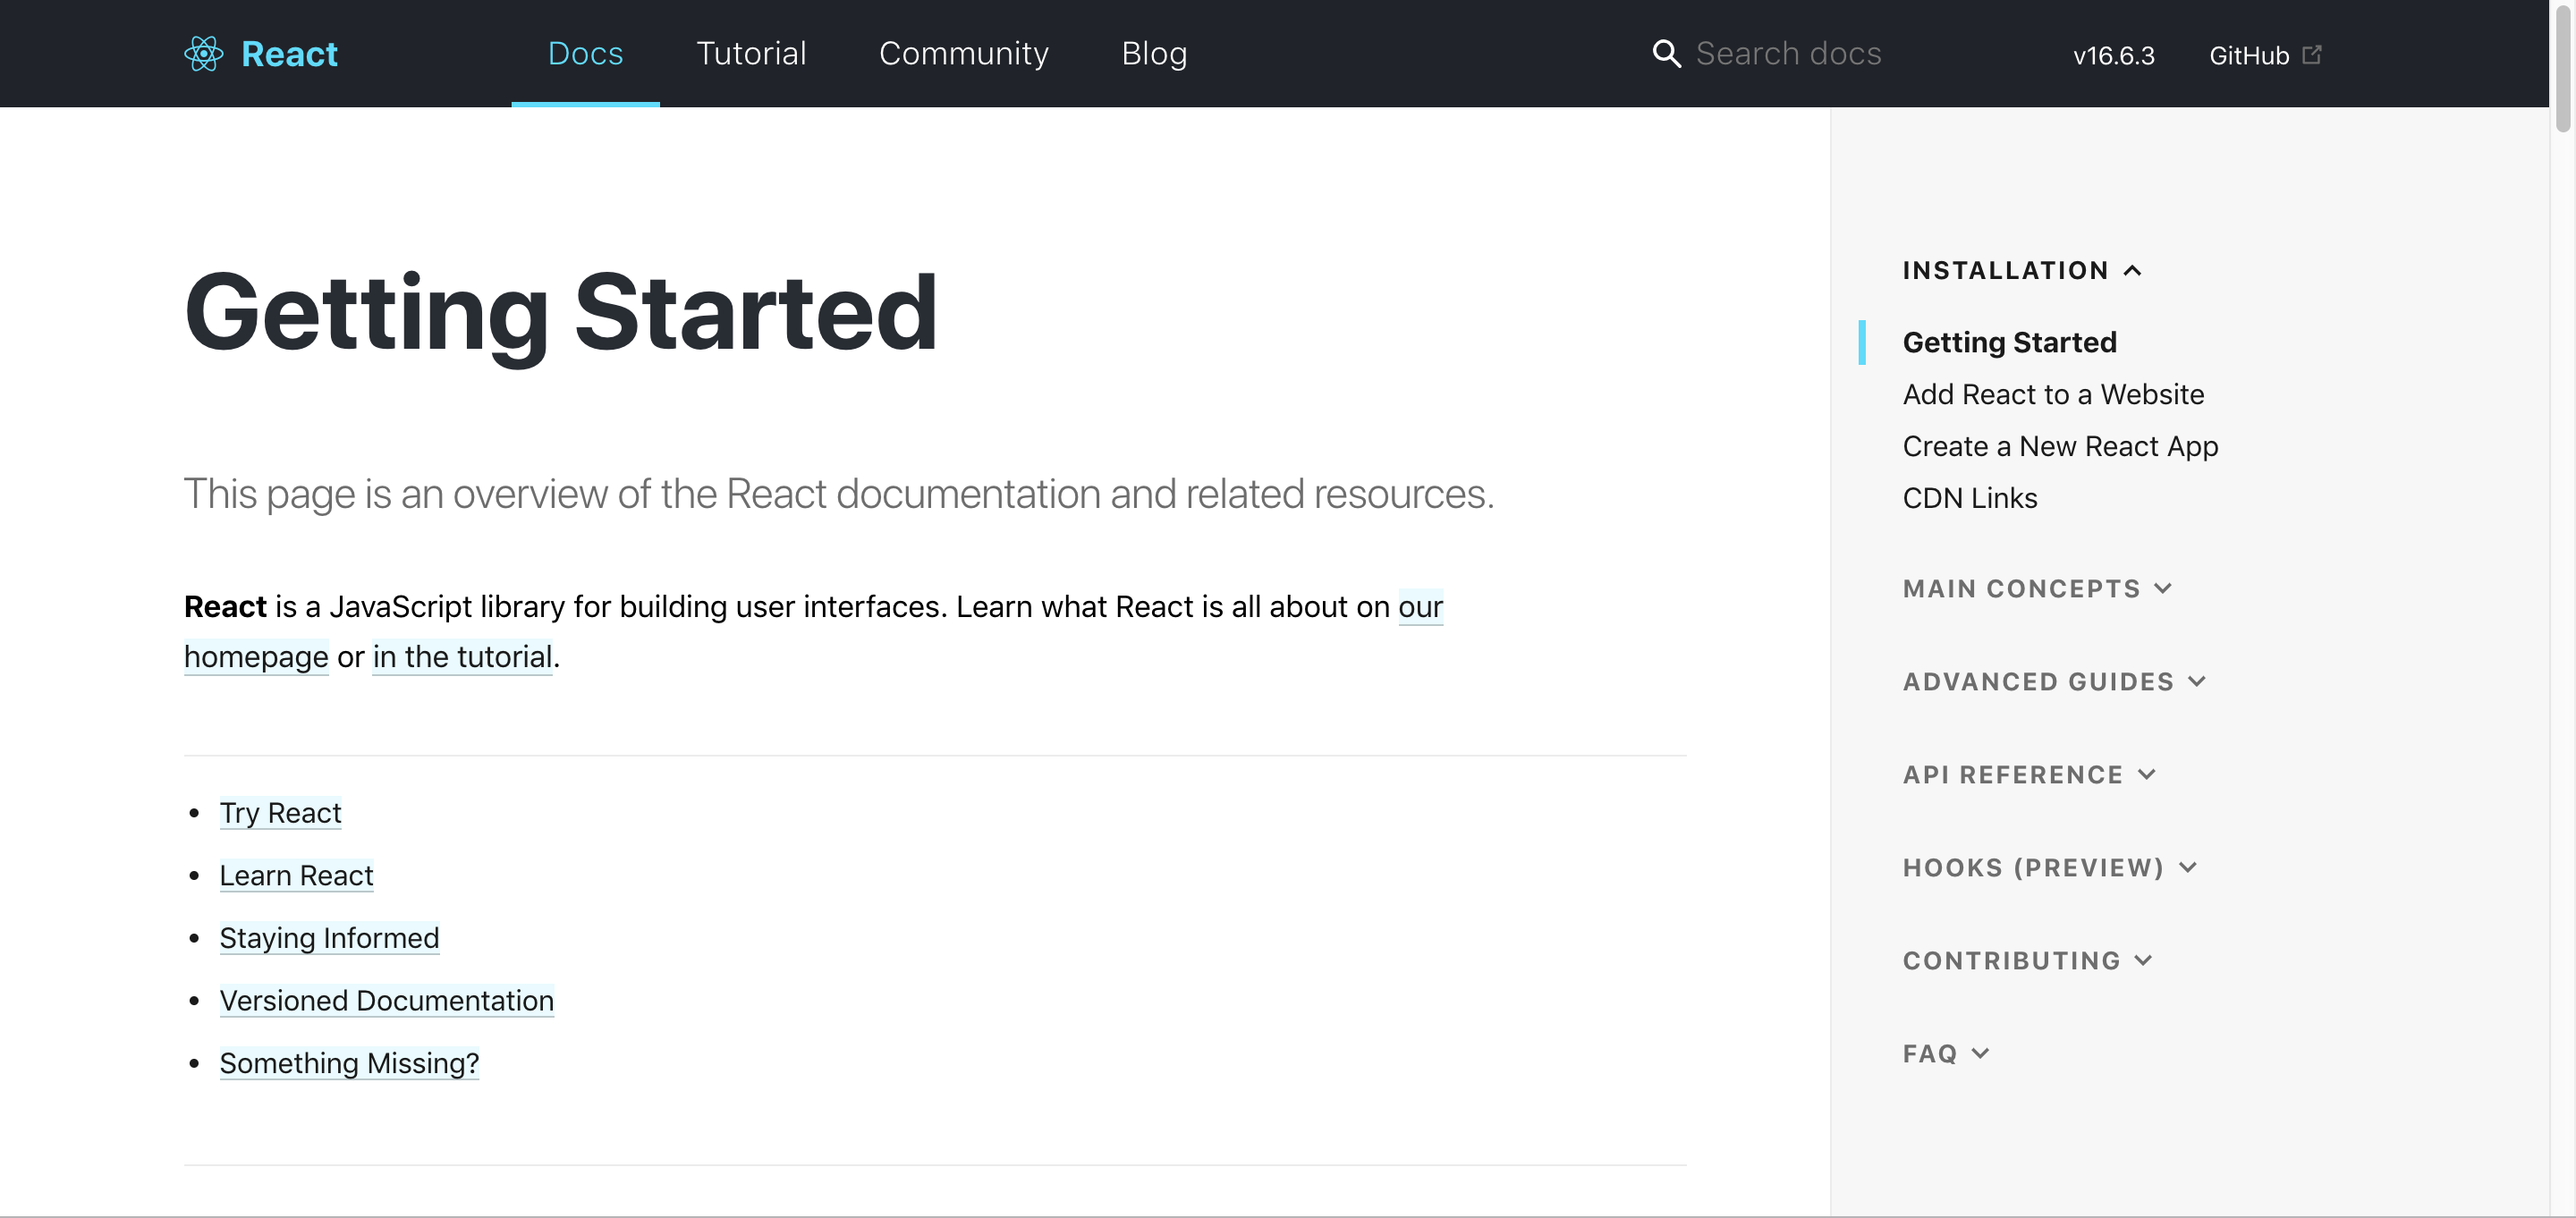
Task: Jump to Staying Informed section link
Action: tap(329, 938)
